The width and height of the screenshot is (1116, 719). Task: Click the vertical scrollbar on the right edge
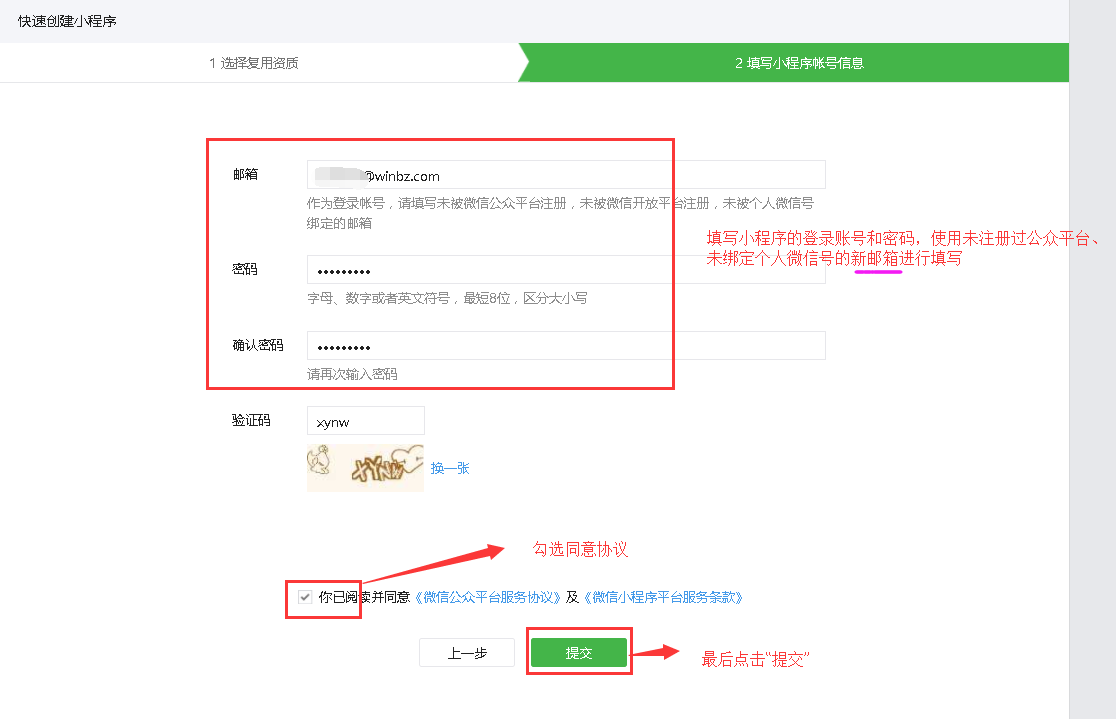[x=1092, y=360]
